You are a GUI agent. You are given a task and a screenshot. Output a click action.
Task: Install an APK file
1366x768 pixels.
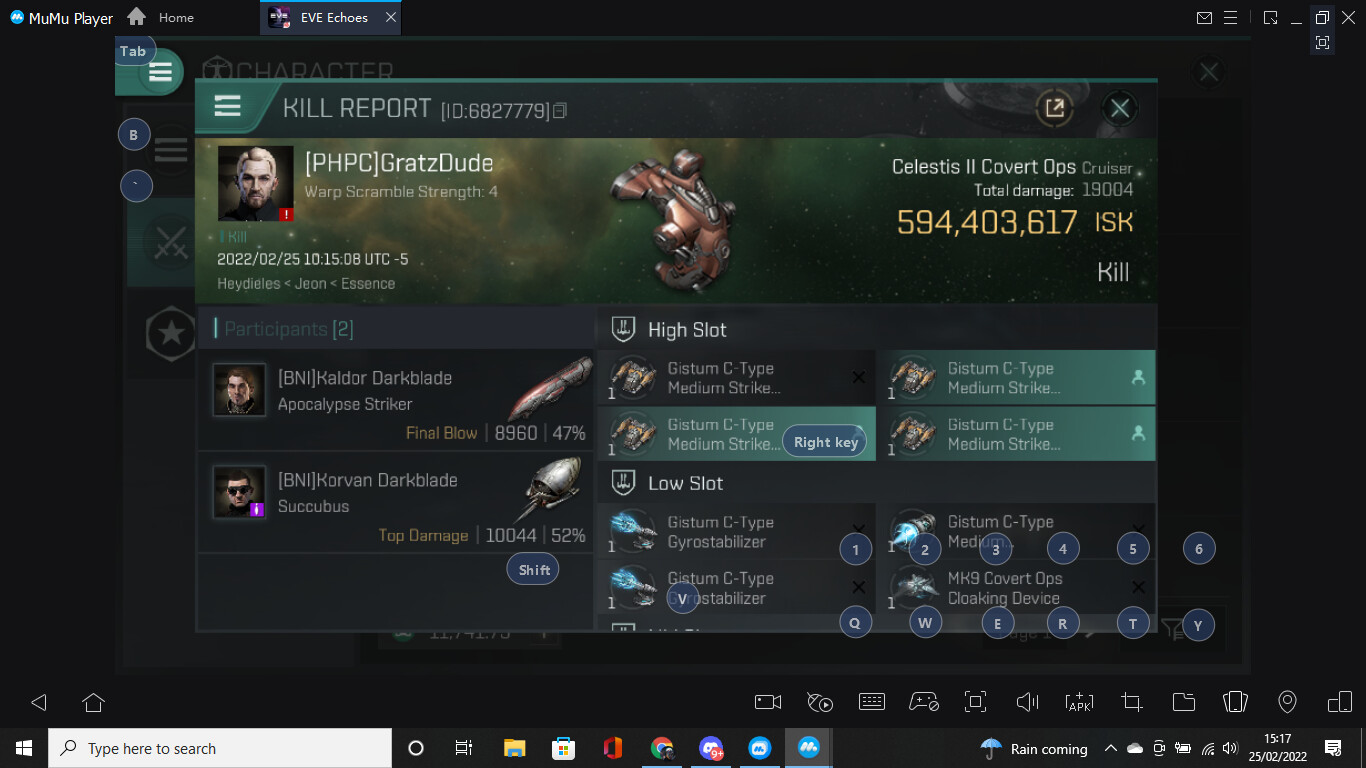pos(1080,702)
